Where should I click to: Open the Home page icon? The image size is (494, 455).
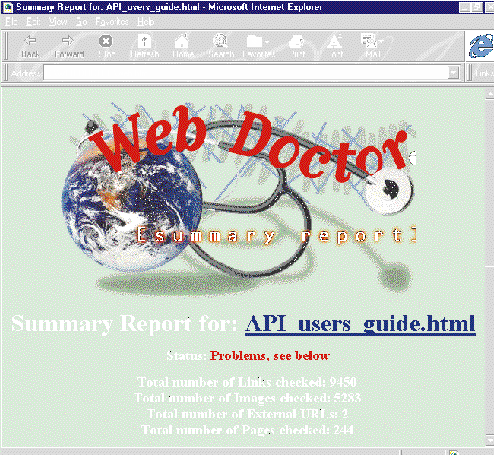click(182, 46)
